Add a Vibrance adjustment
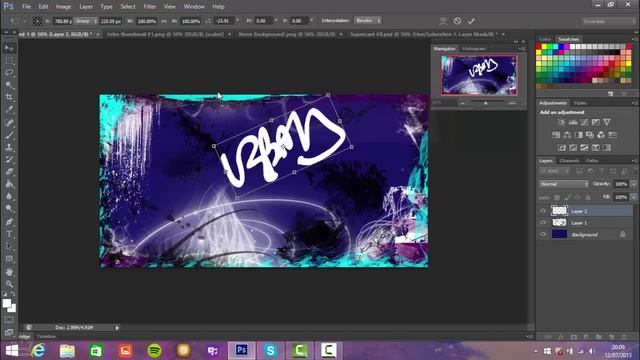 (607, 122)
